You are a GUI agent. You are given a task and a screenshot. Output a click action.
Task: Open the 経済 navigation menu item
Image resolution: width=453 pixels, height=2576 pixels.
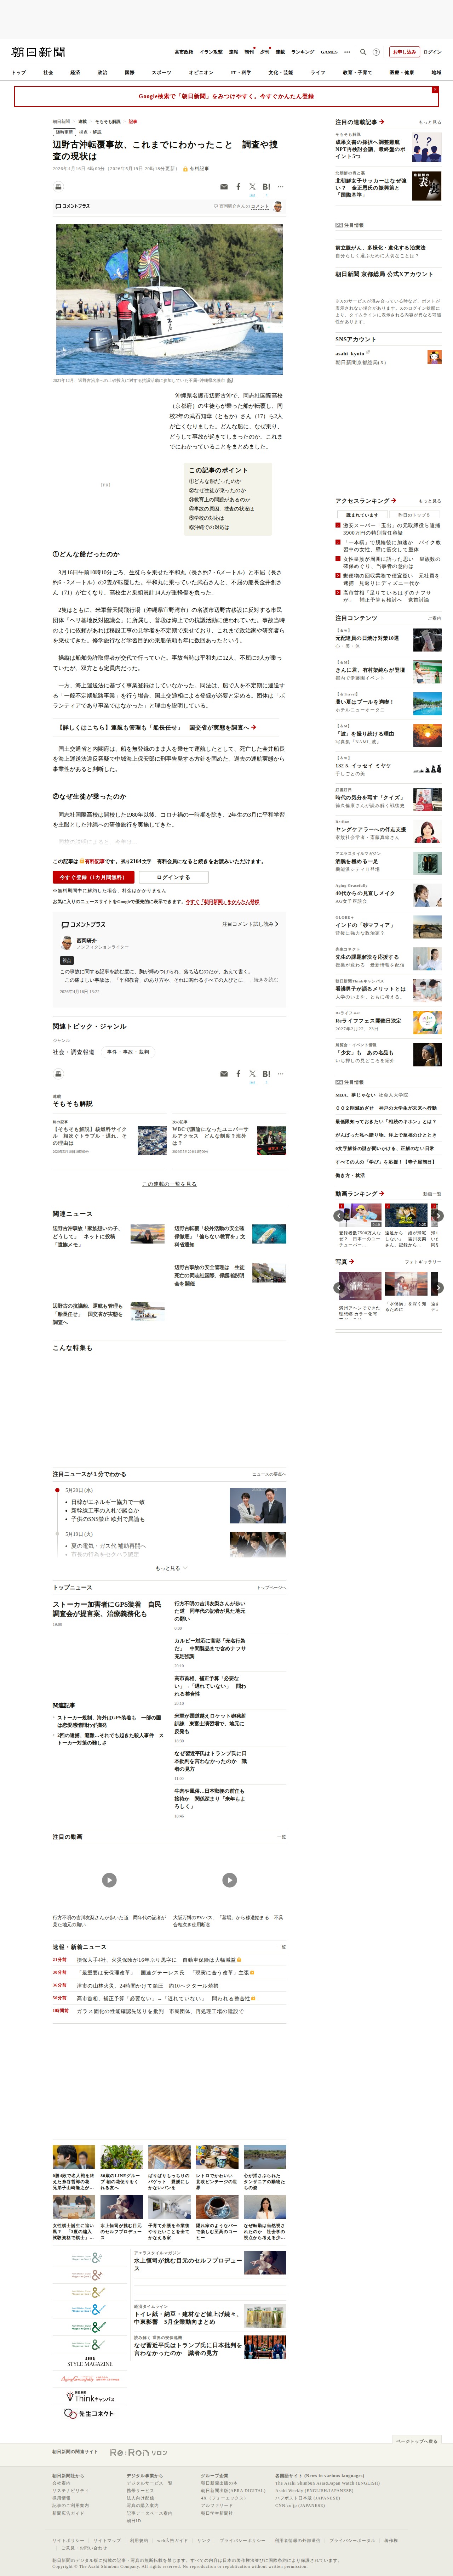click(75, 72)
